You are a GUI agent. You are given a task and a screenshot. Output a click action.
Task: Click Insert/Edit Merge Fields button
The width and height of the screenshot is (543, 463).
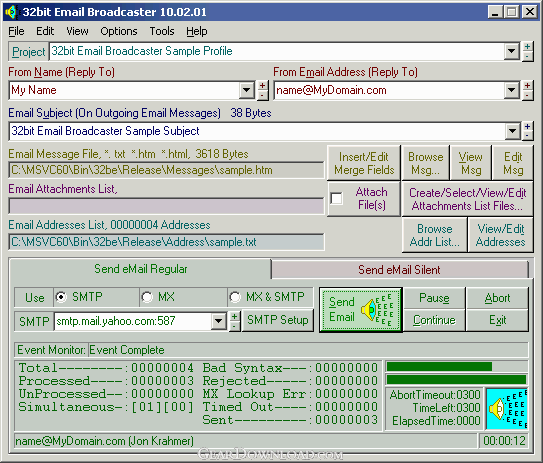click(364, 163)
